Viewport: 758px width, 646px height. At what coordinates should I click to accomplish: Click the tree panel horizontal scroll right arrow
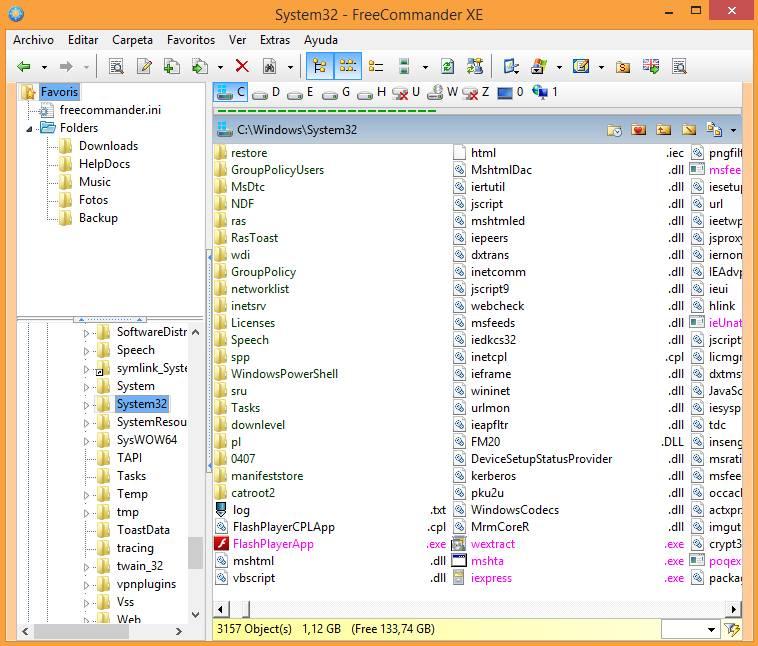point(178,631)
